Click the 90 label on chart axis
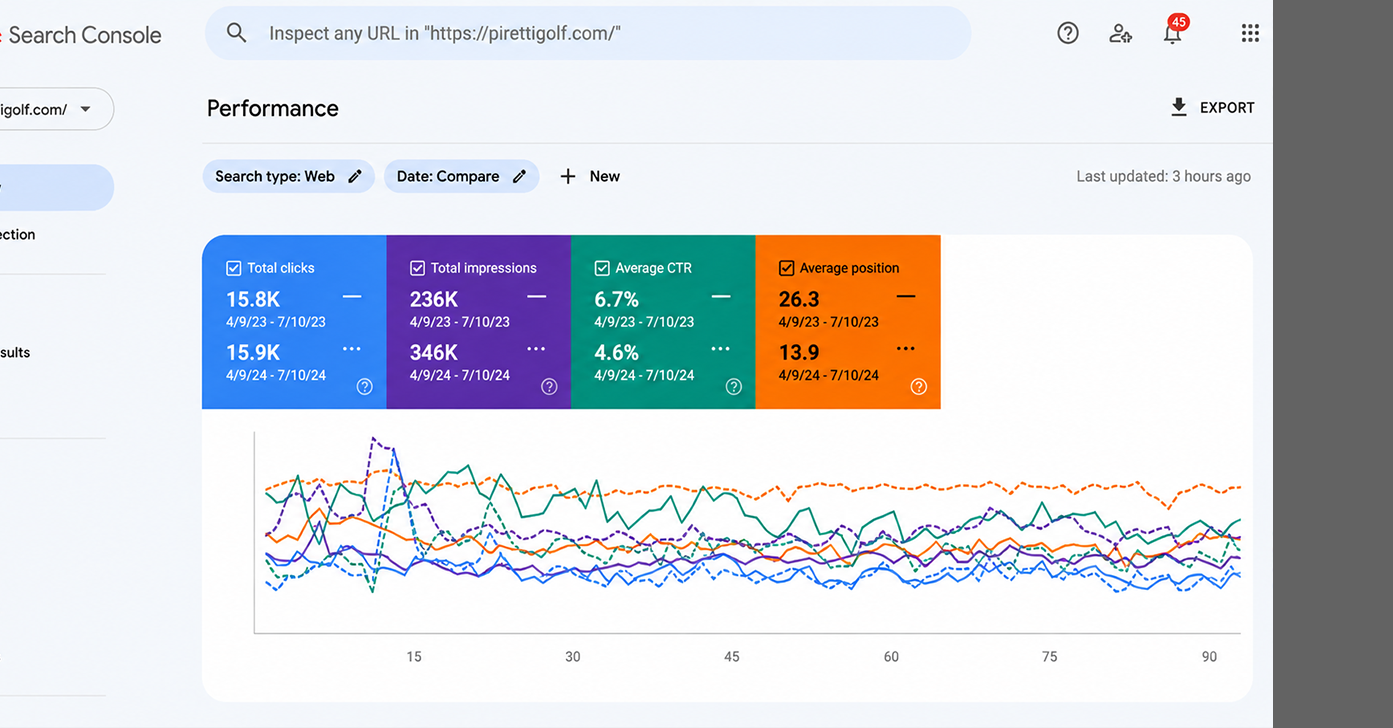Viewport: 1393px width, 728px height. point(1210,657)
